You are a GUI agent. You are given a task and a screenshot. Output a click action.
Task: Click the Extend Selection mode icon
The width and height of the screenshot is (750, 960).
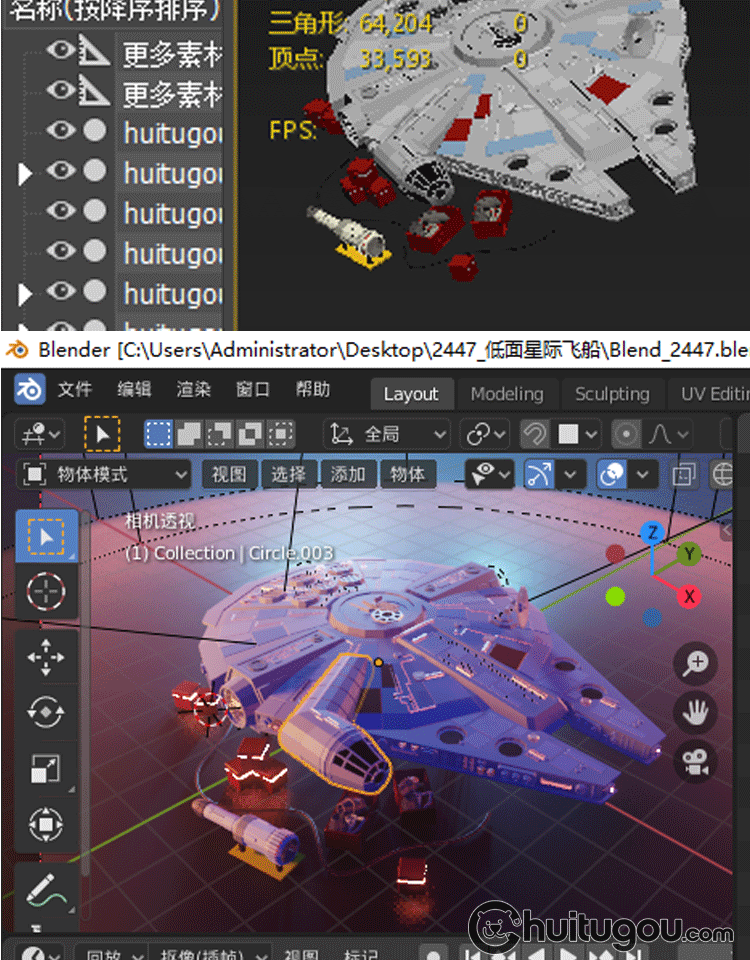pos(189,434)
